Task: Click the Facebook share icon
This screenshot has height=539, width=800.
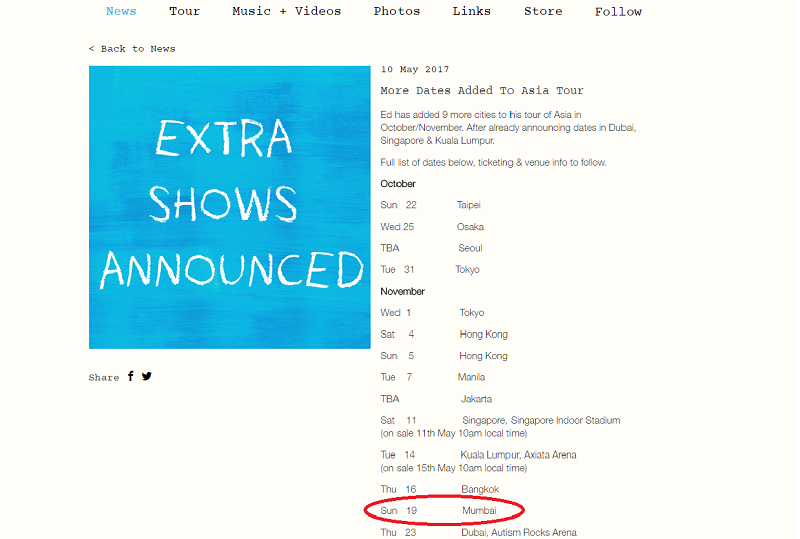Action: coord(130,377)
